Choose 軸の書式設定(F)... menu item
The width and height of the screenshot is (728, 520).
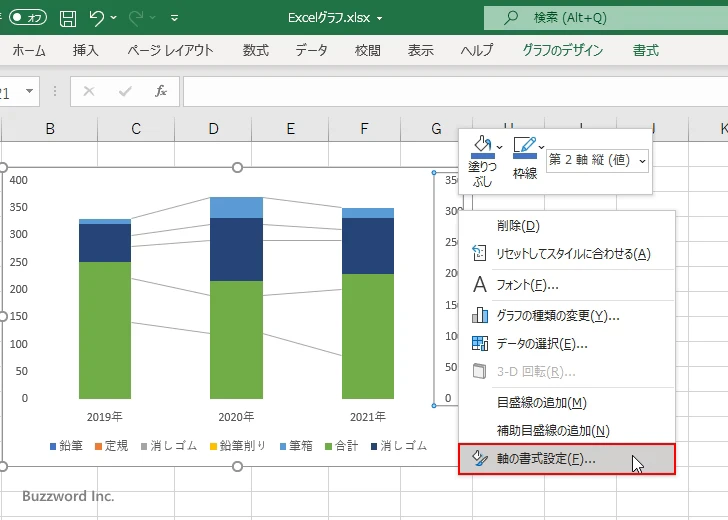coord(566,459)
